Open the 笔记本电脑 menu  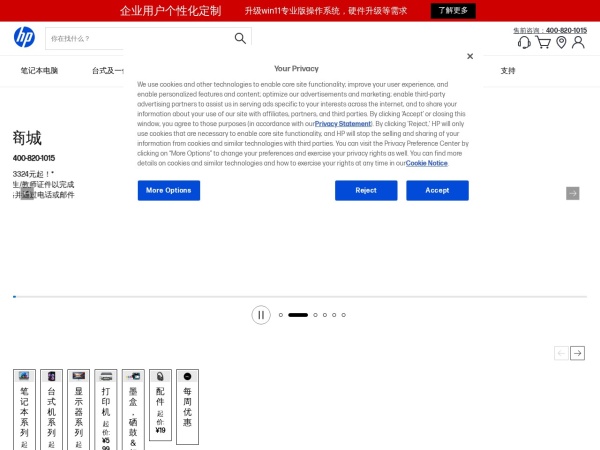click(x=39, y=71)
